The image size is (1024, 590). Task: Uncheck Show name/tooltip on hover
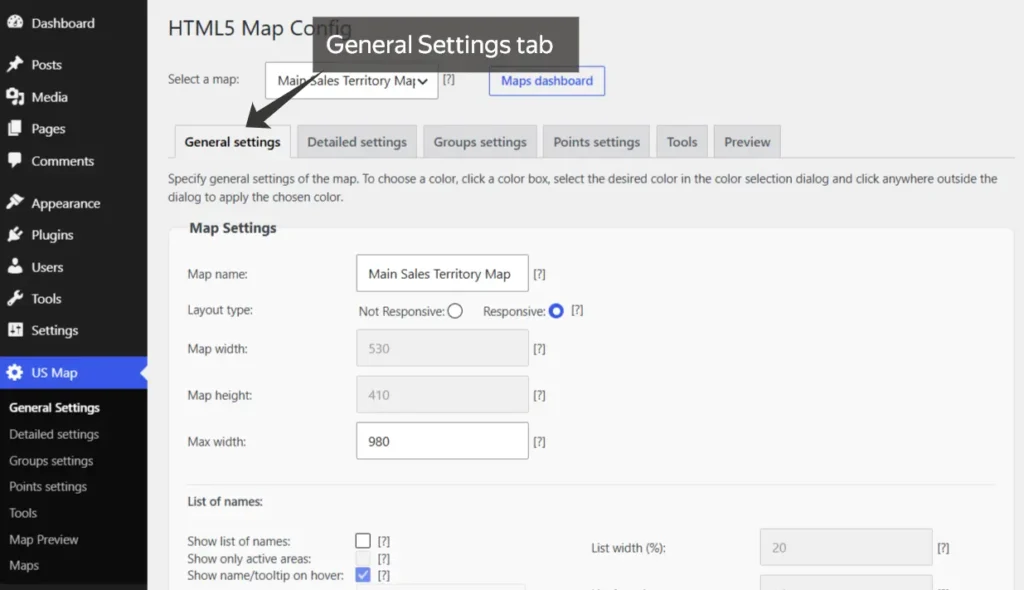tap(363, 575)
